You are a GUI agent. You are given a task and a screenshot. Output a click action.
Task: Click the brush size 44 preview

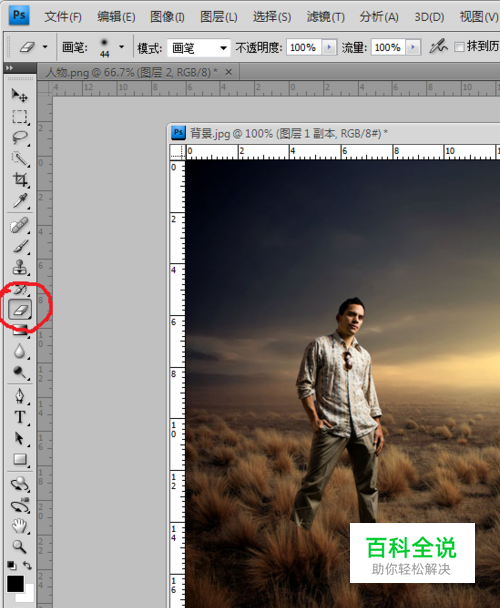click(x=104, y=47)
